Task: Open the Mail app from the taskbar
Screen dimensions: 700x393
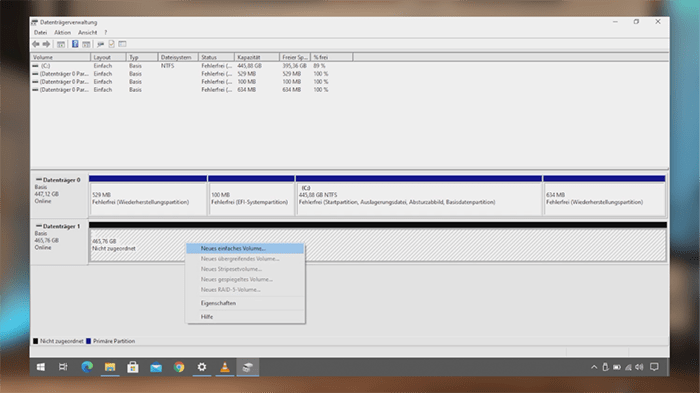Action: [x=156, y=367]
